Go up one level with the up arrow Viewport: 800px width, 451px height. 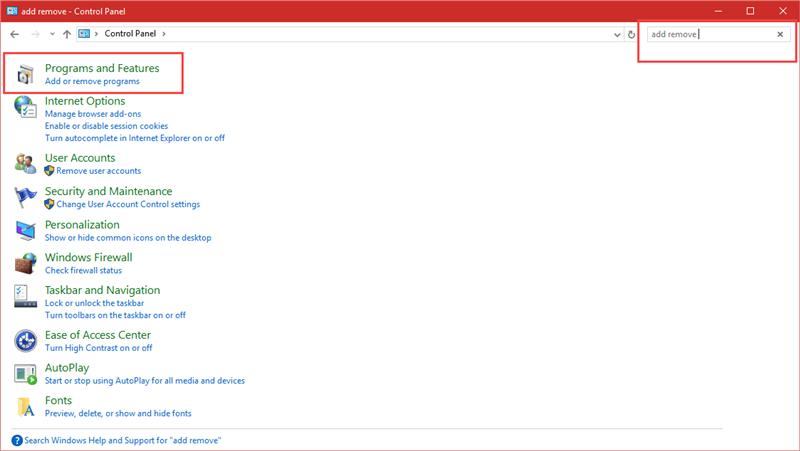pyautogui.click(x=67, y=34)
